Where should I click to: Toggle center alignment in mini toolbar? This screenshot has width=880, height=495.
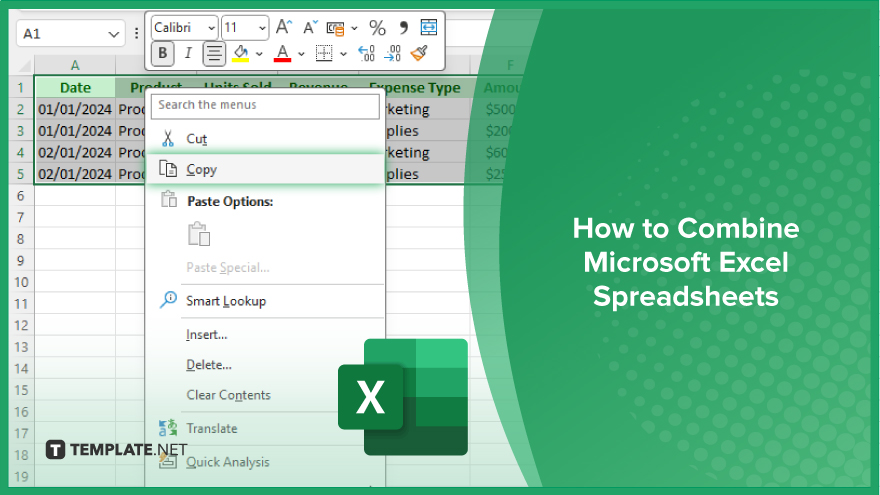pos(214,53)
